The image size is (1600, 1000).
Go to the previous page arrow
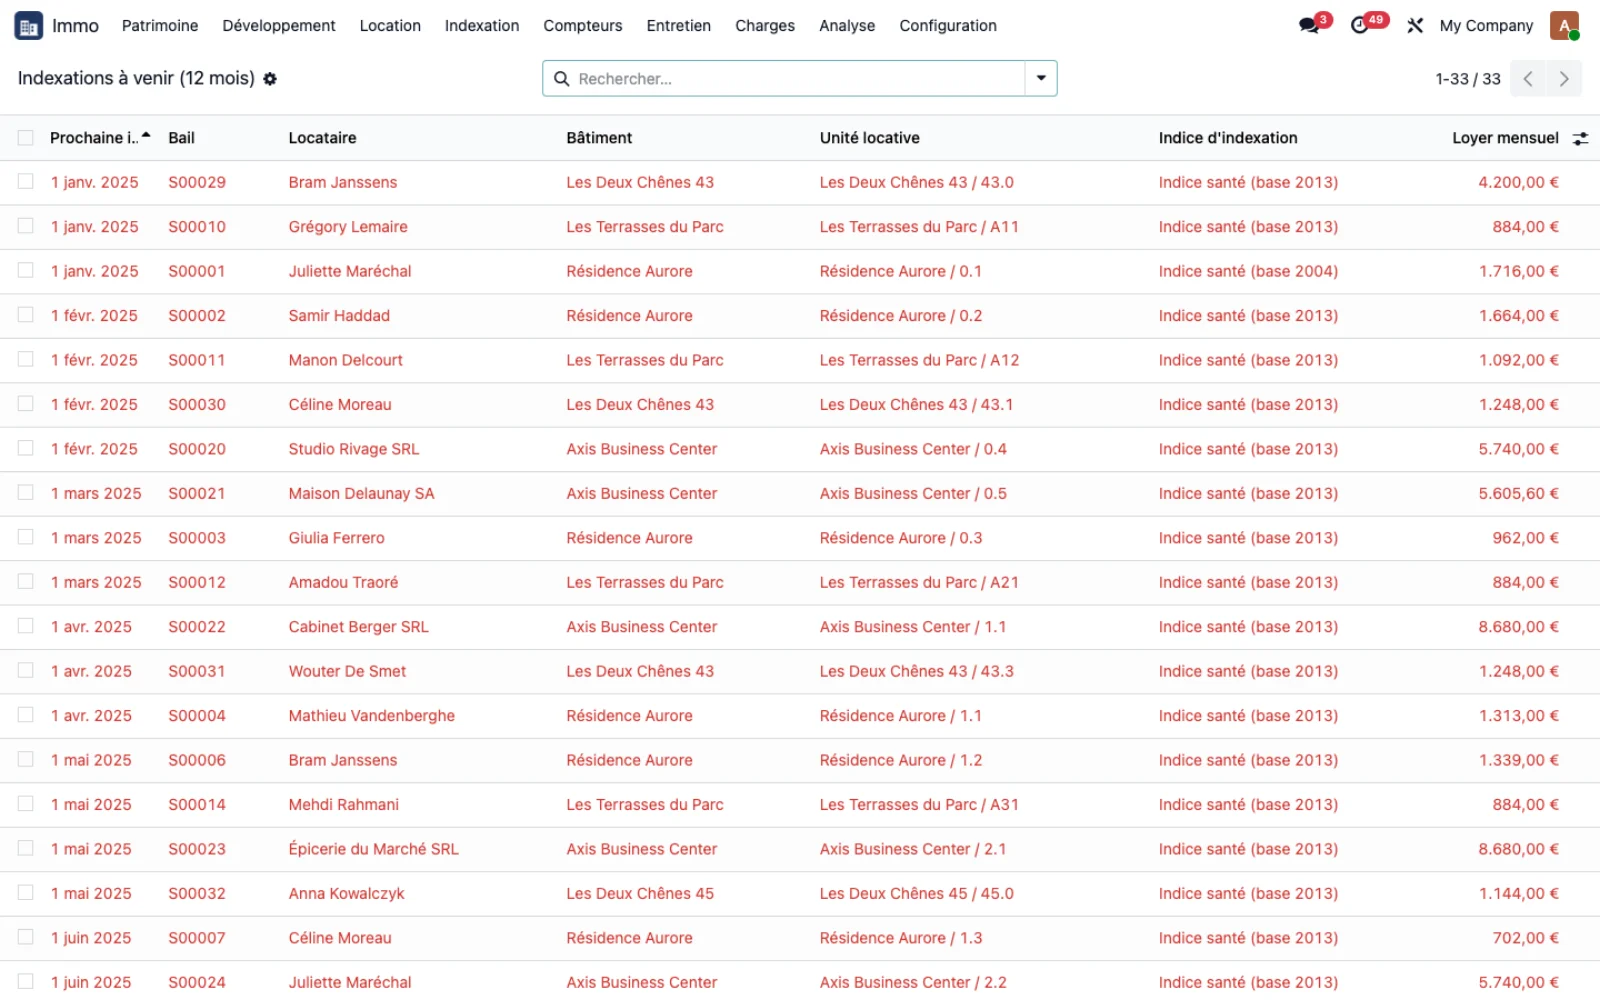click(1528, 79)
